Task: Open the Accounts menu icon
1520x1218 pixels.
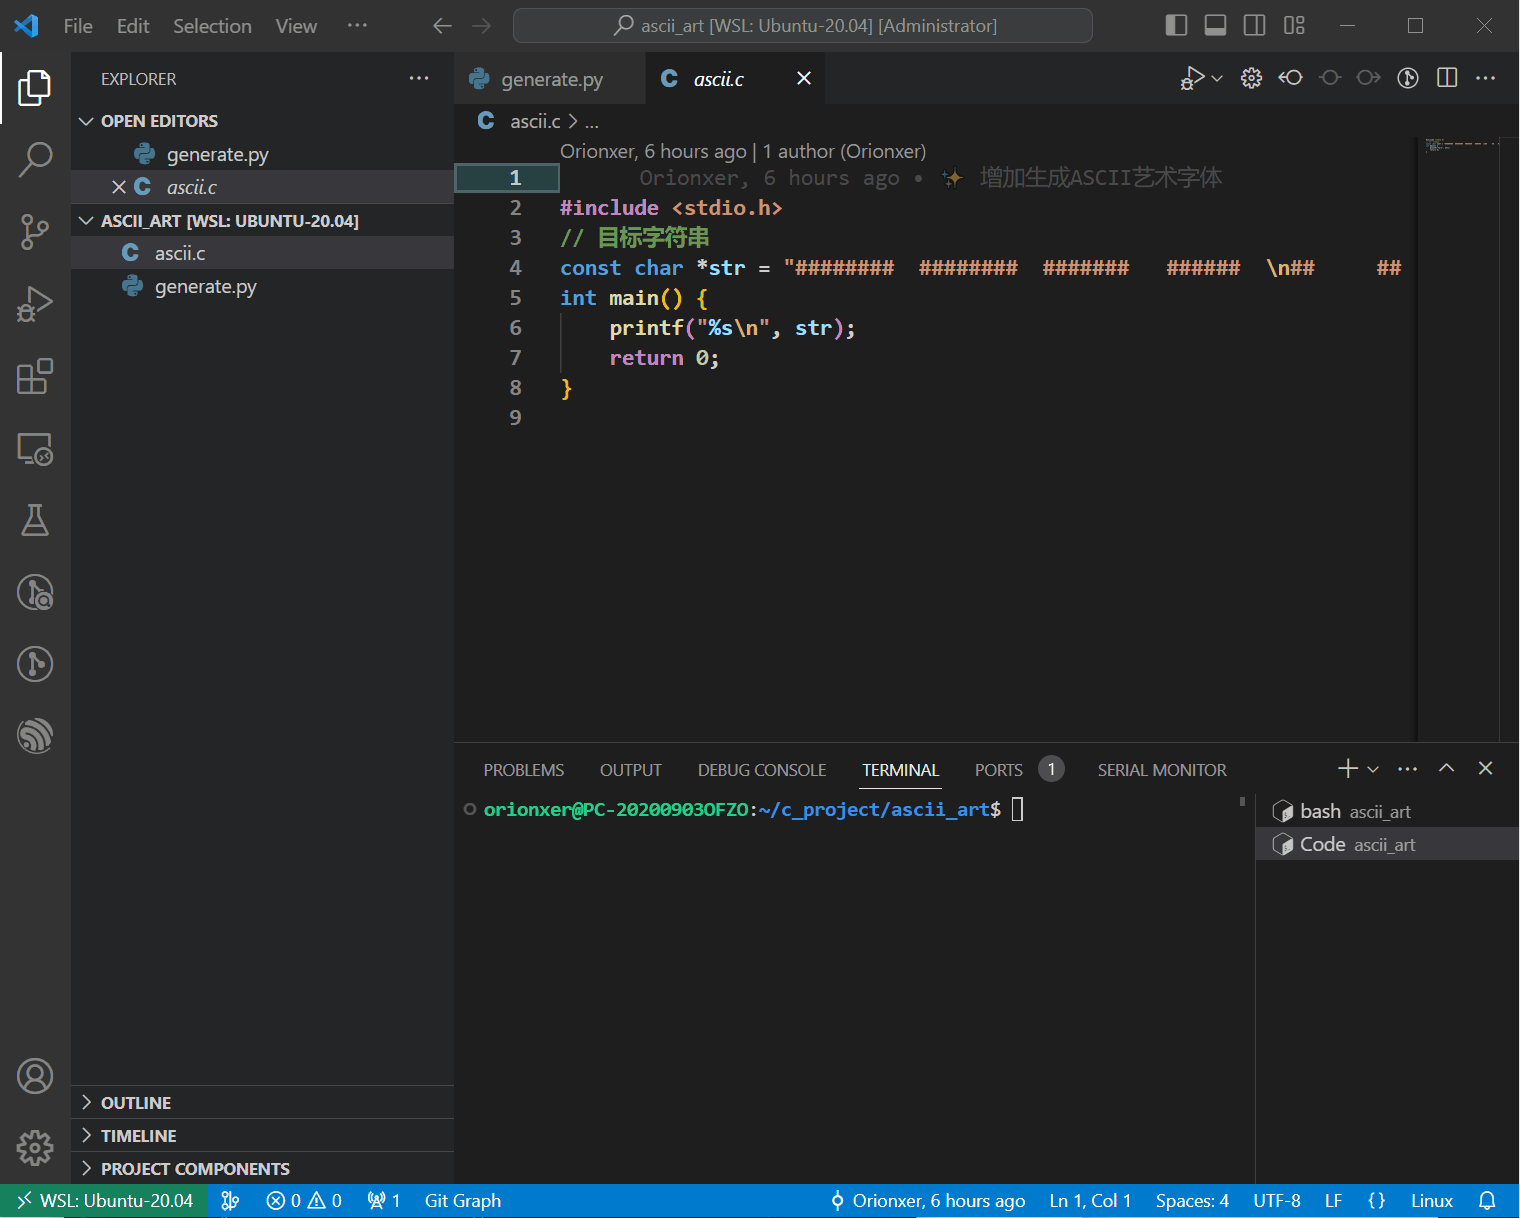Action: (x=35, y=1076)
